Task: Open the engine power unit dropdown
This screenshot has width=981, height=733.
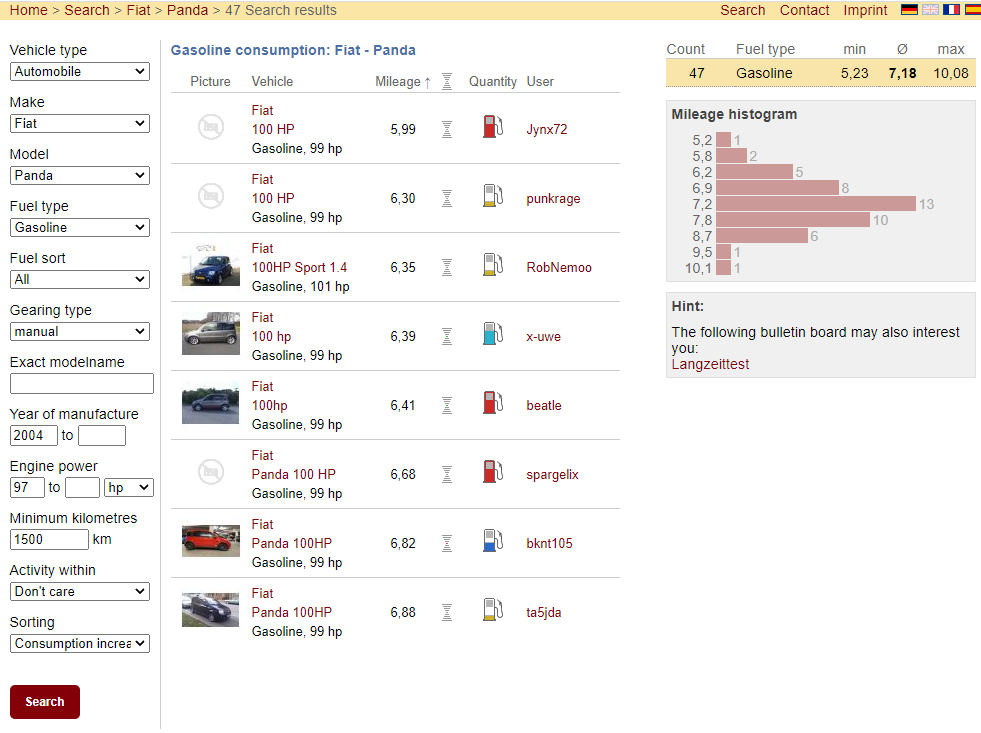Action: click(128, 487)
